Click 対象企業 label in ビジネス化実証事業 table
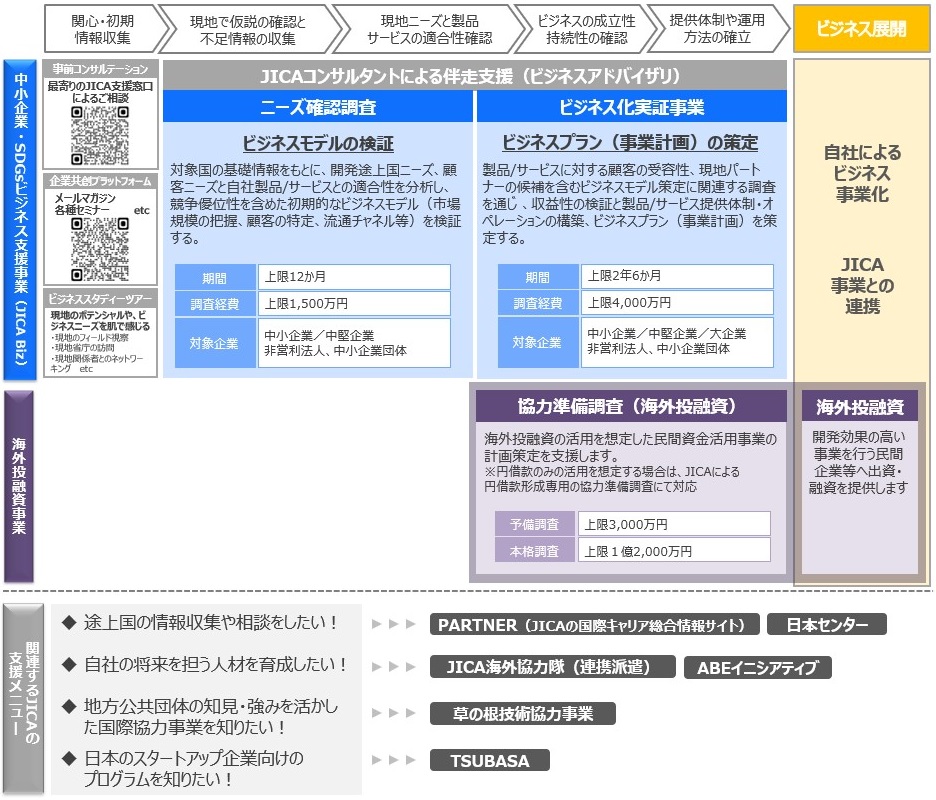 point(538,342)
